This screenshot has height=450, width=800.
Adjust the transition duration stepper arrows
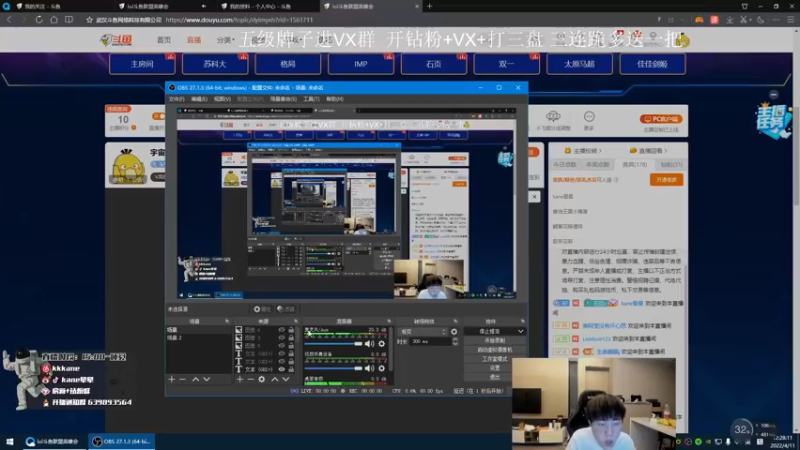point(455,341)
